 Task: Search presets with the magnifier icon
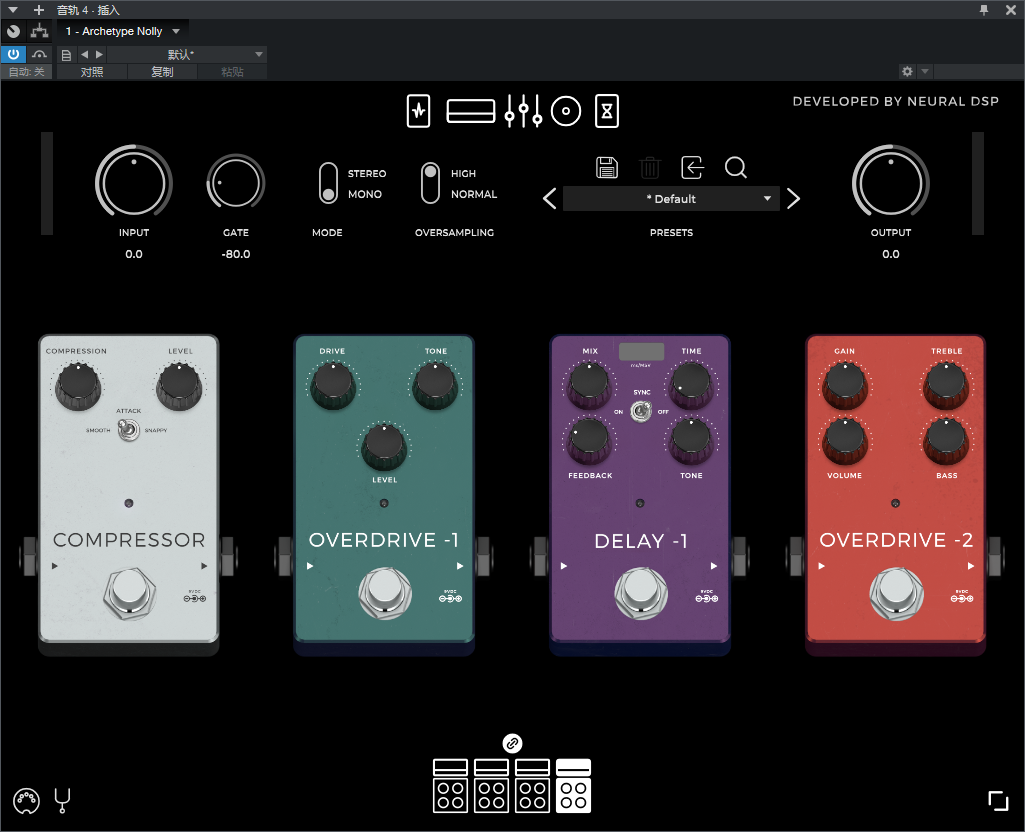click(x=735, y=167)
